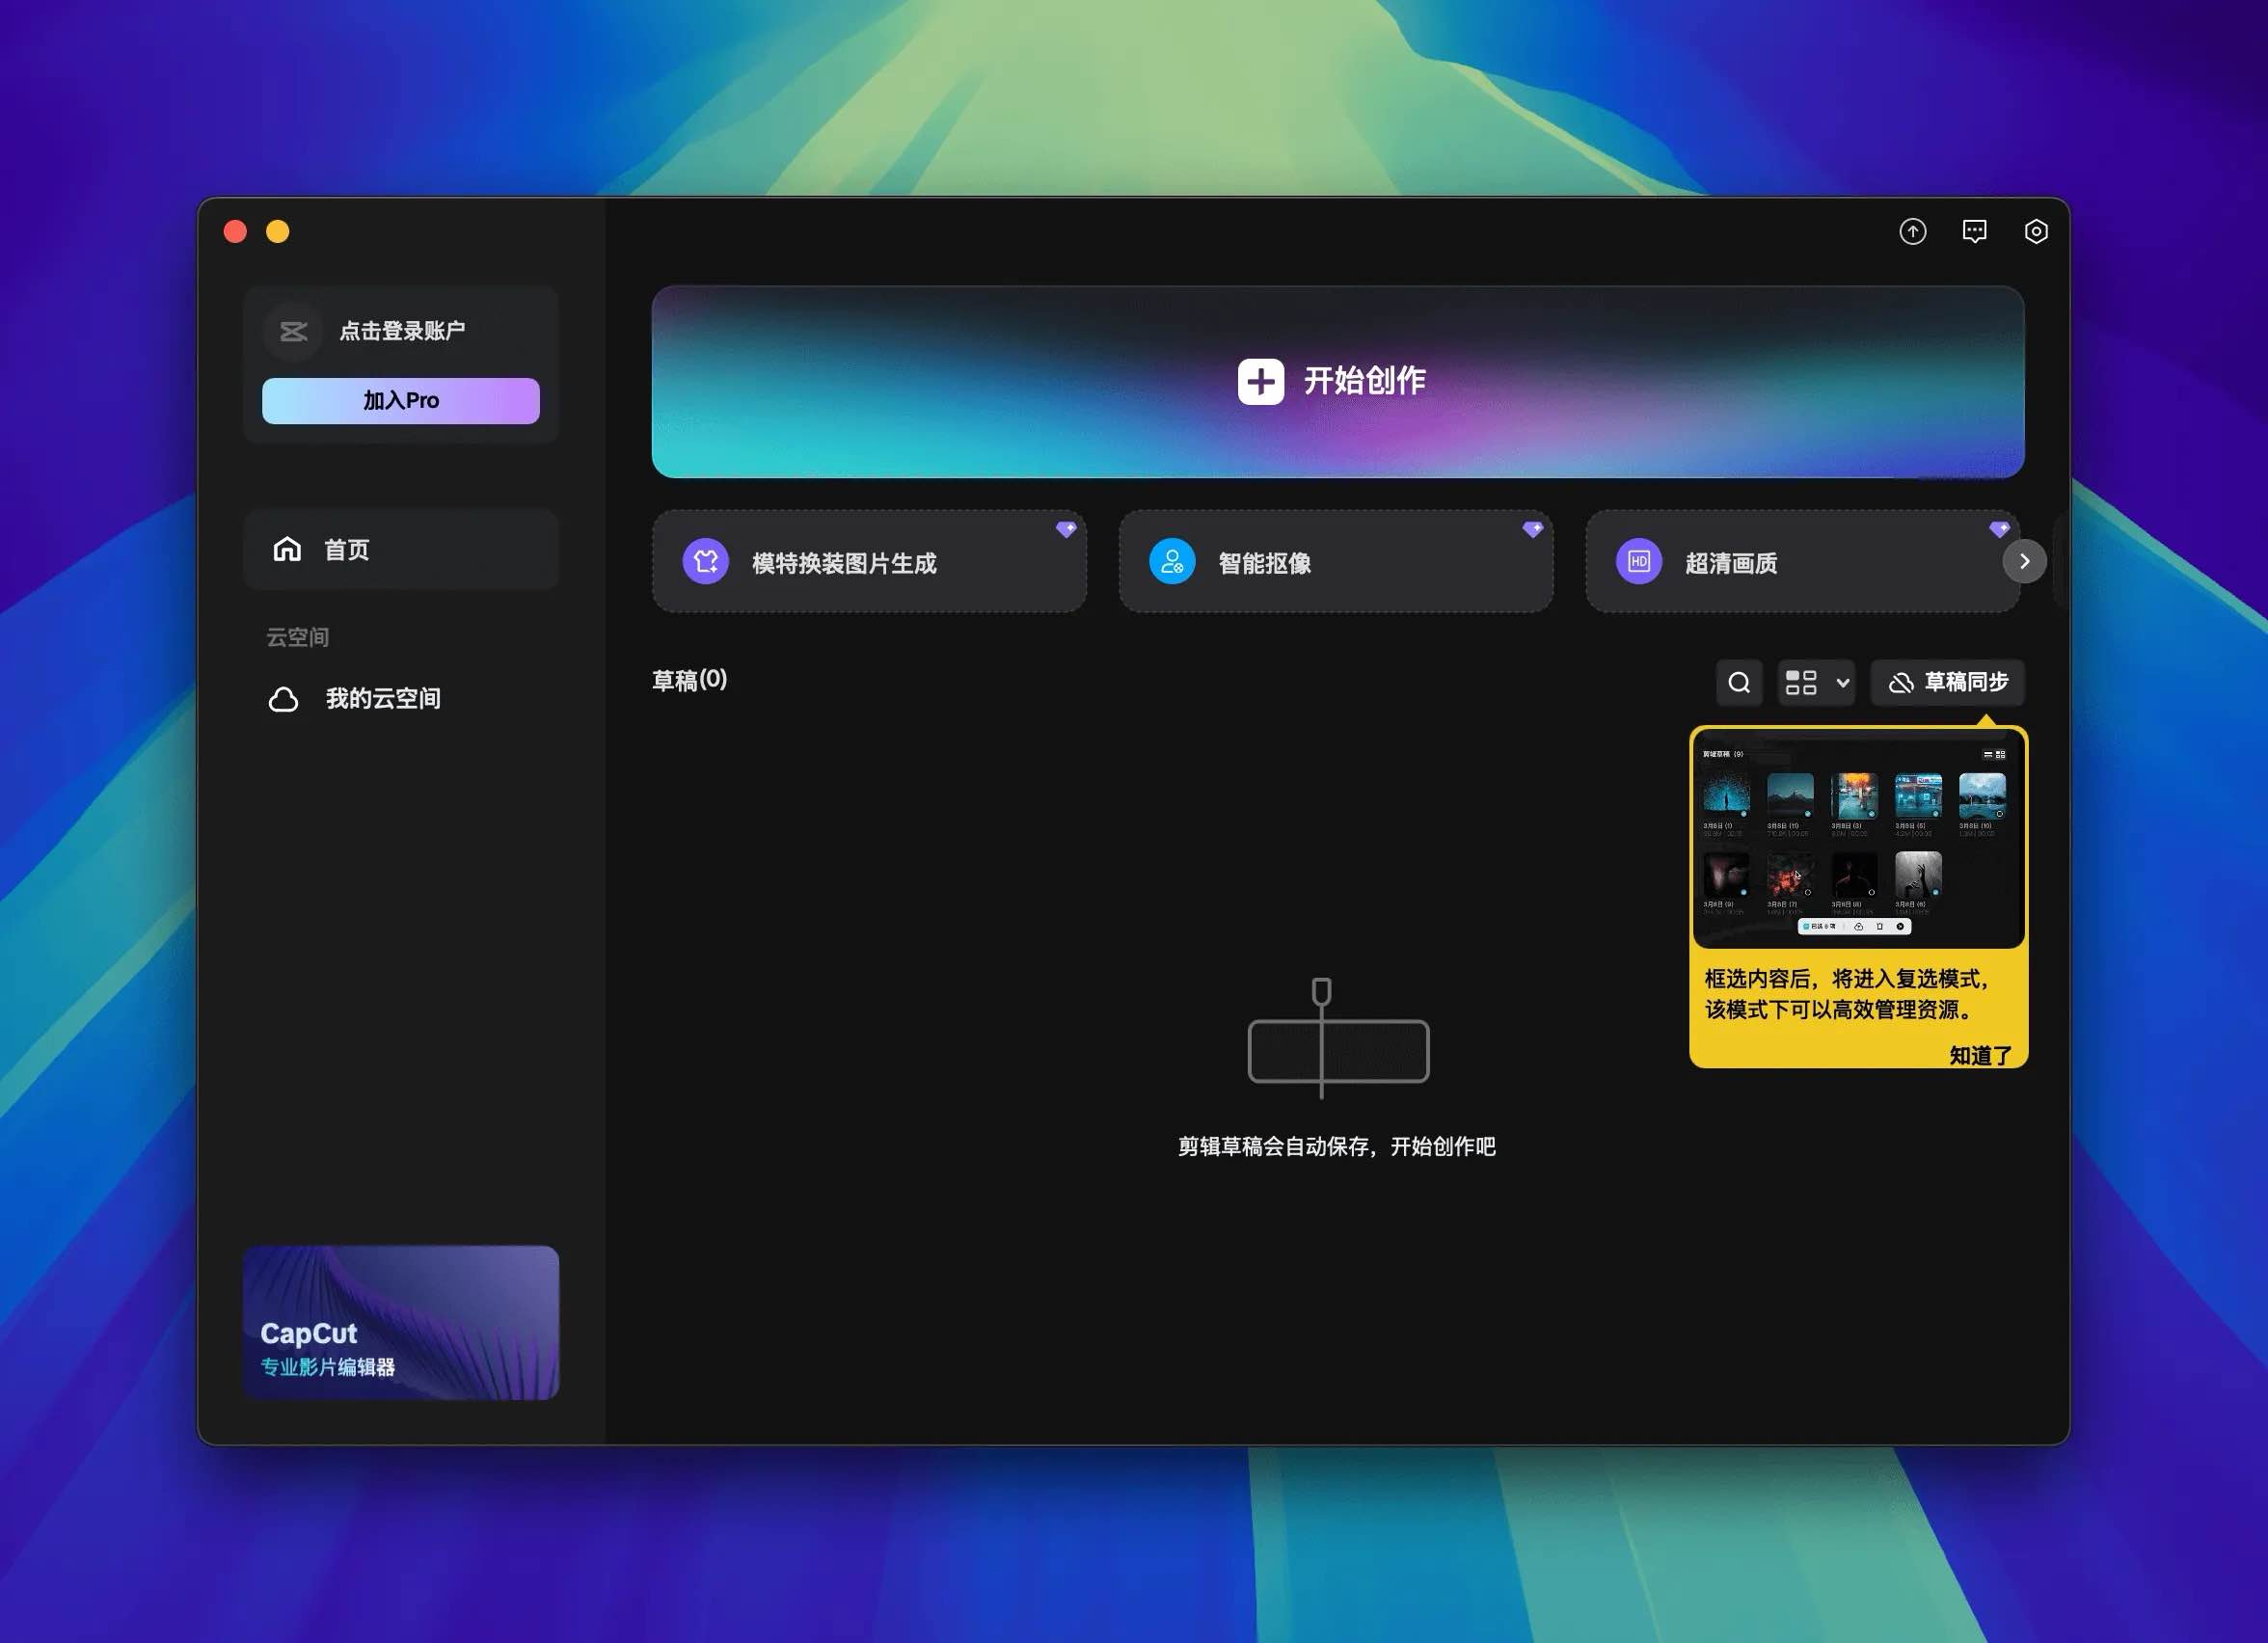Open CapCut settings gear

pyautogui.click(x=2037, y=231)
